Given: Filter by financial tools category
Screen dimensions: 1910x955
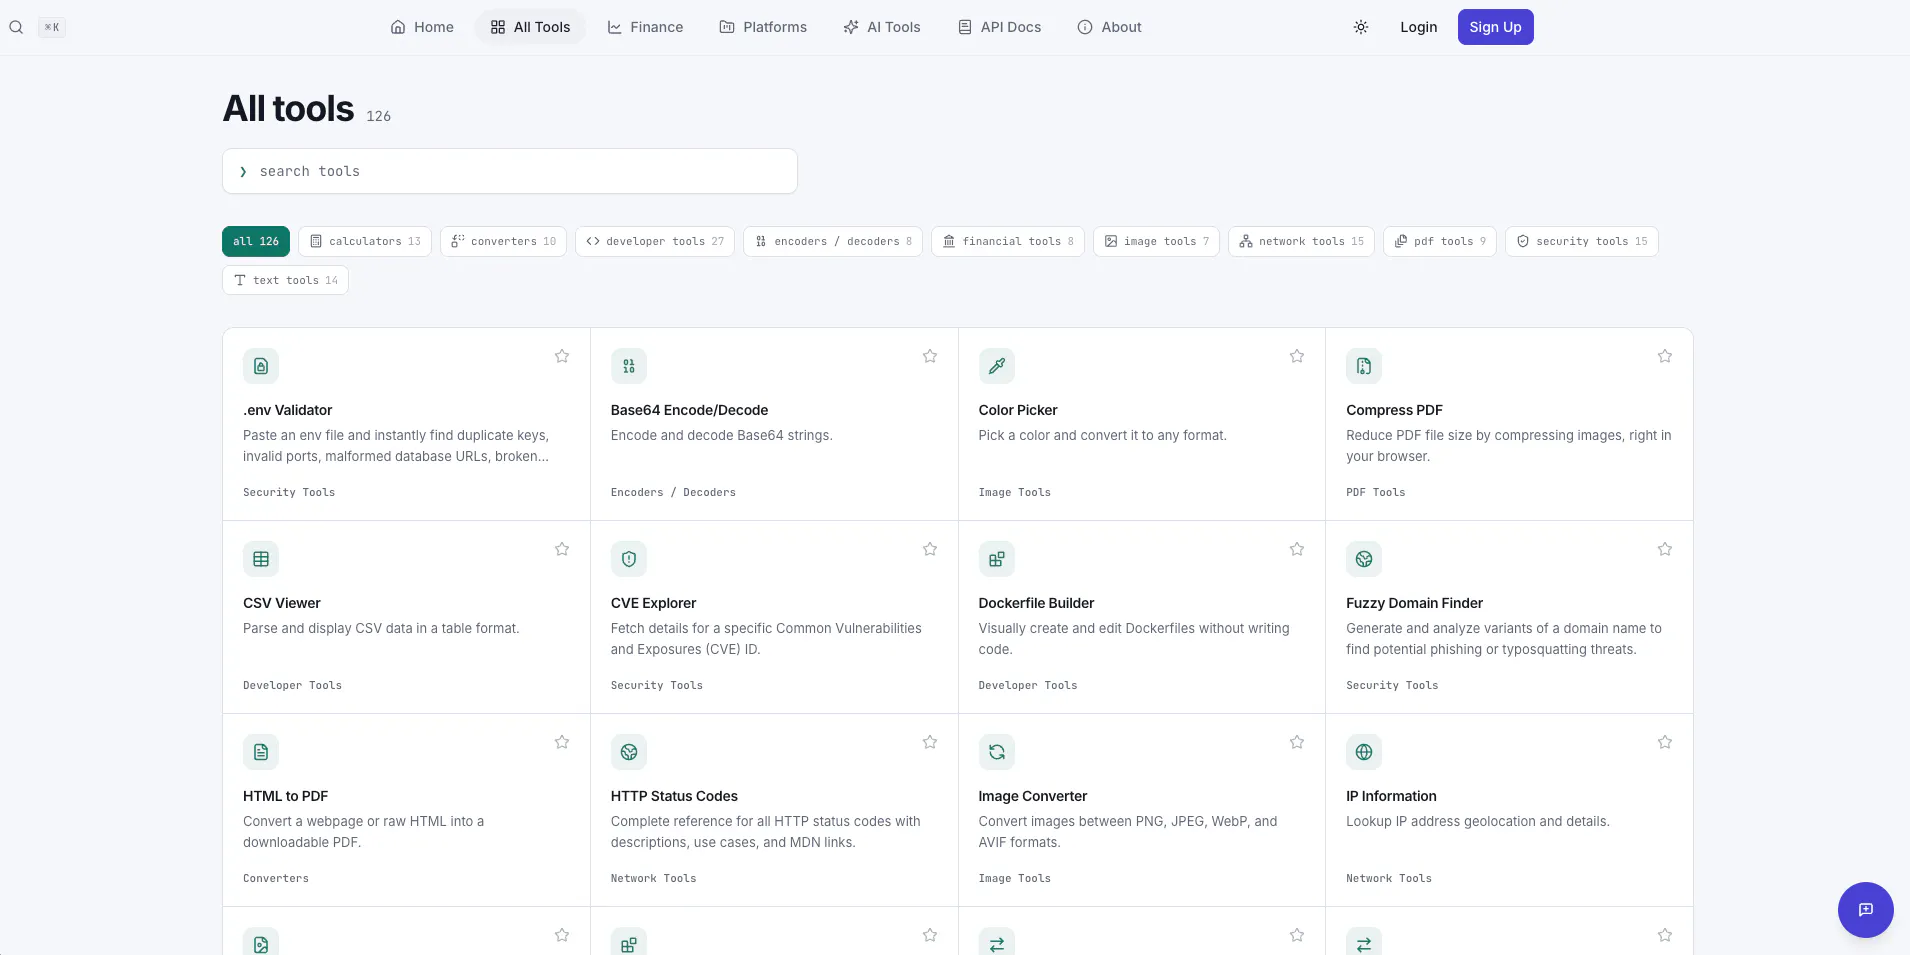Looking at the screenshot, I should point(1008,241).
